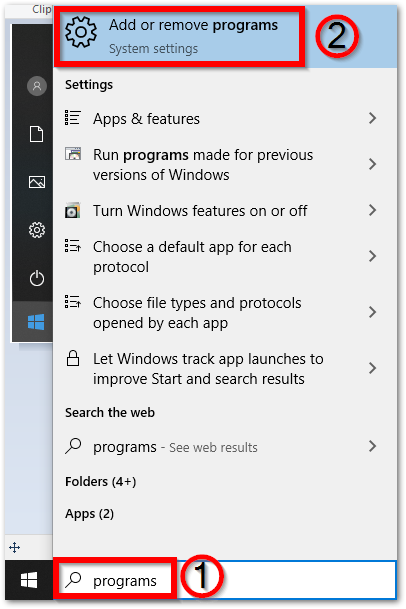Focus the search box containing programs
Image resolution: width=406 pixels, height=609 pixels.
pos(225,580)
